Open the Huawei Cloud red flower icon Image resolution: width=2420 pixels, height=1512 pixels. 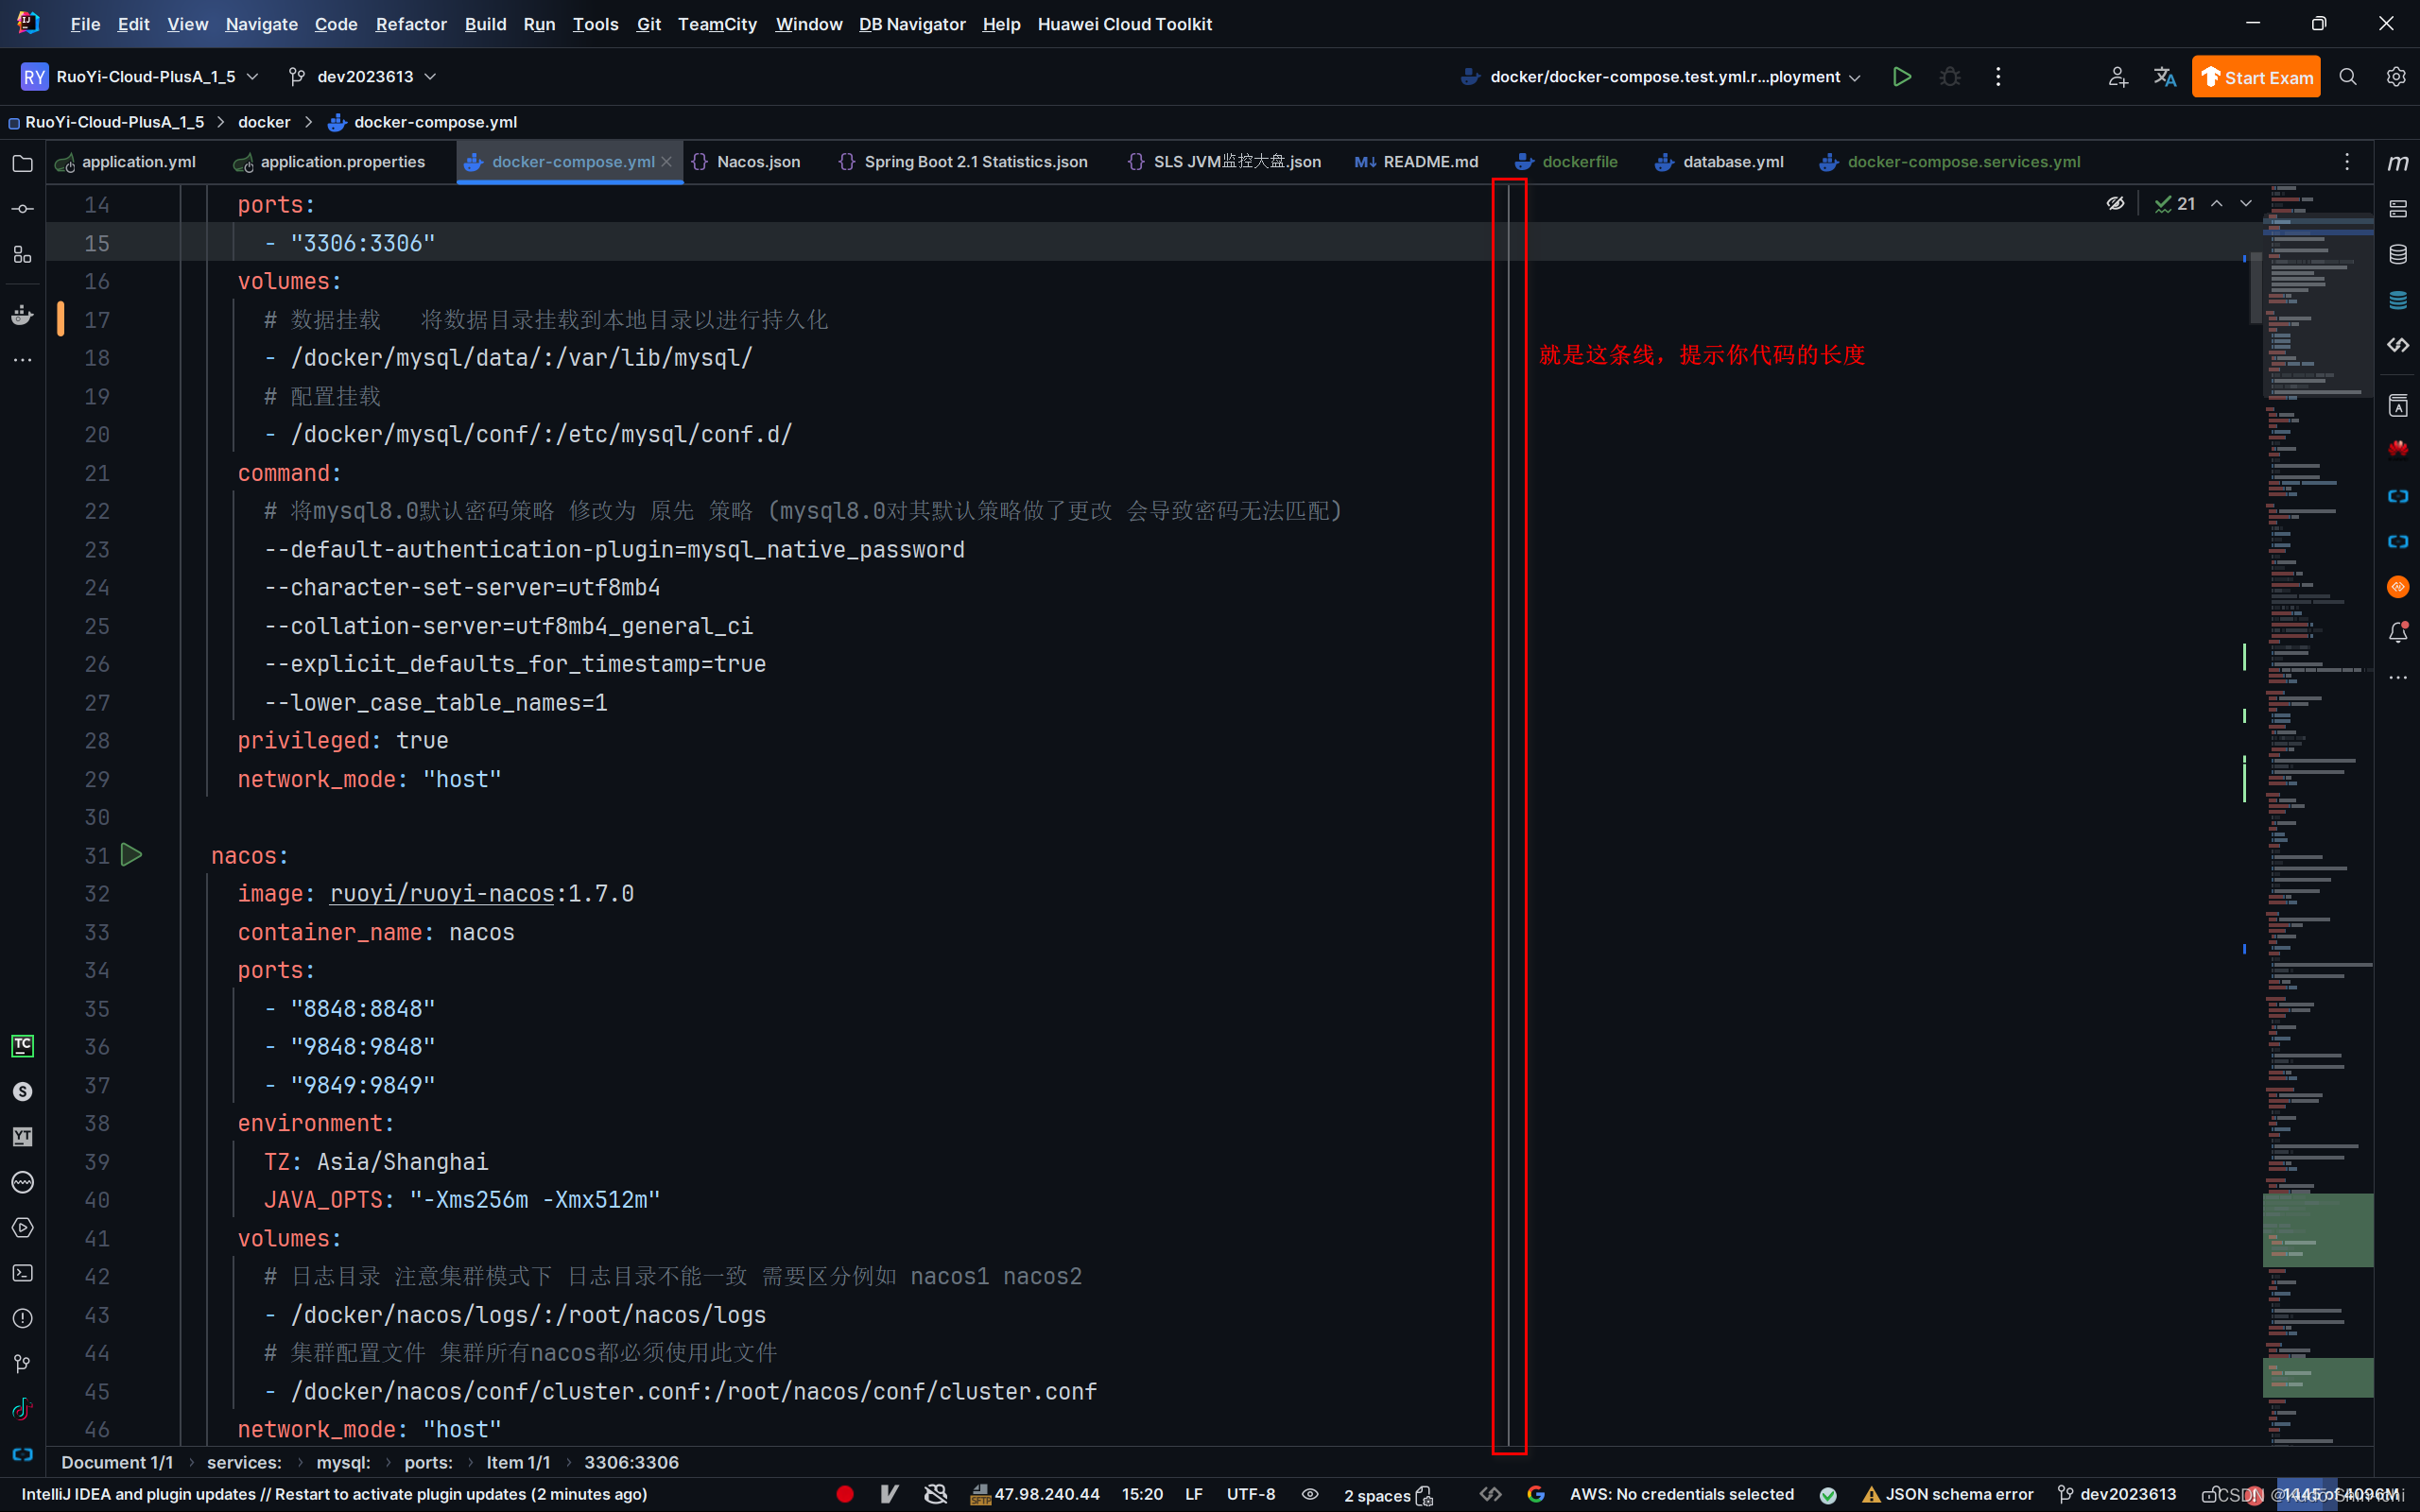click(x=2398, y=449)
